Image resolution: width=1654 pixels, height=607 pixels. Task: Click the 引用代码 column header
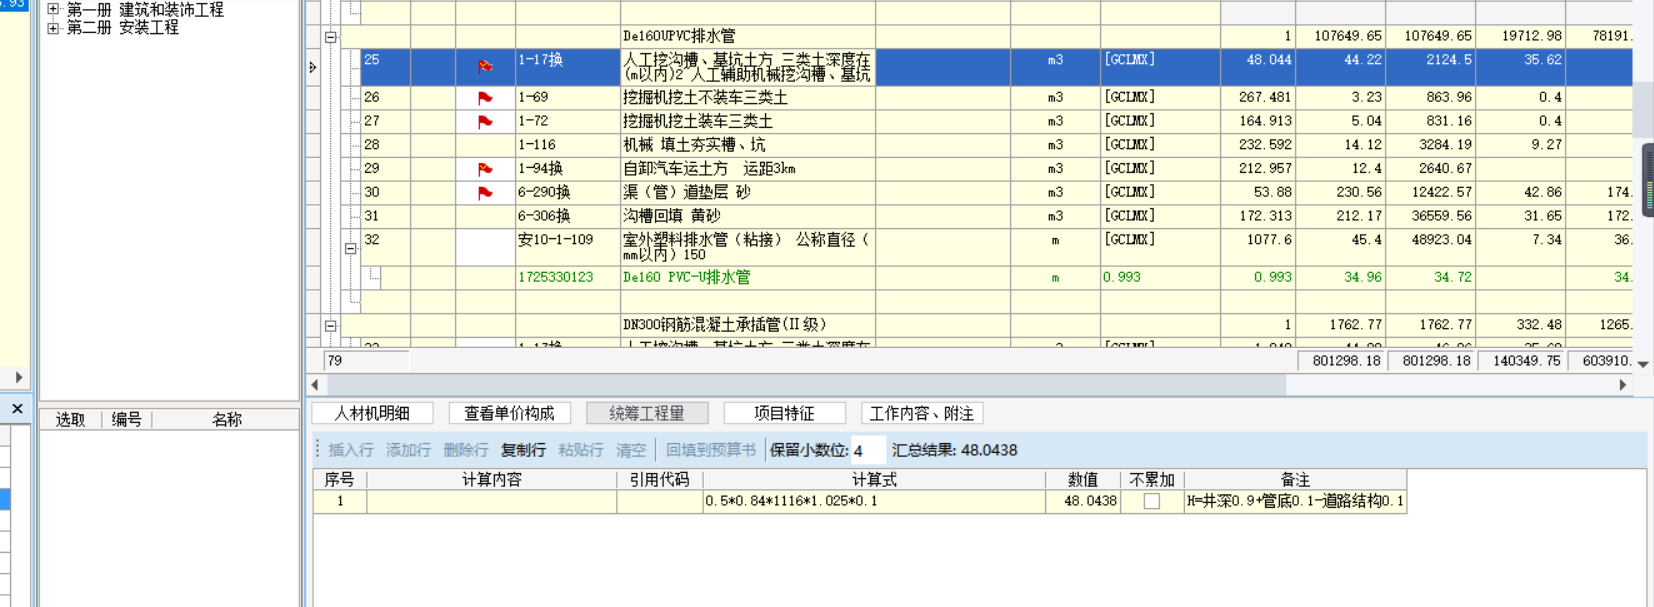(659, 480)
